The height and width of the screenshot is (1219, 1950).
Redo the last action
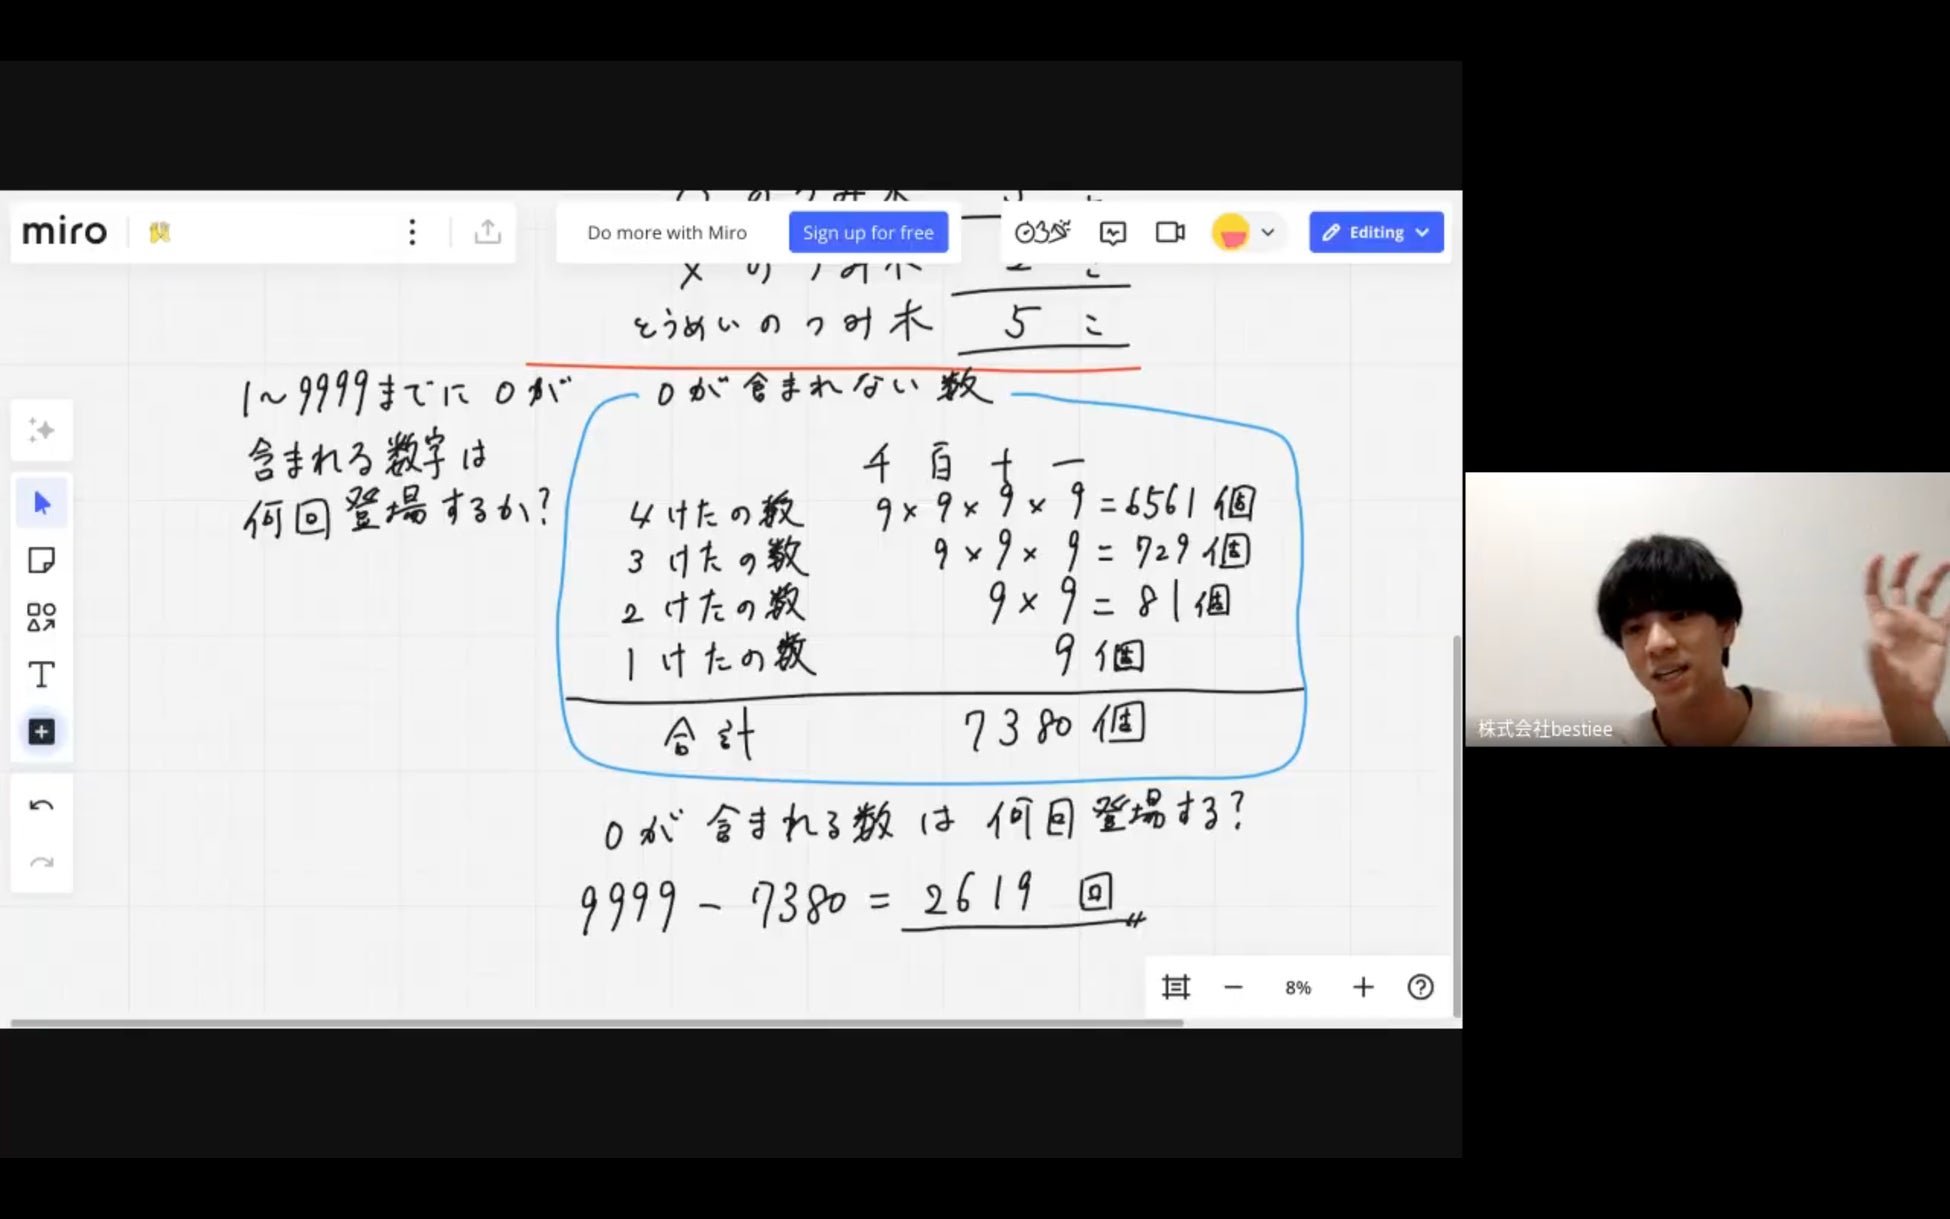tap(41, 862)
